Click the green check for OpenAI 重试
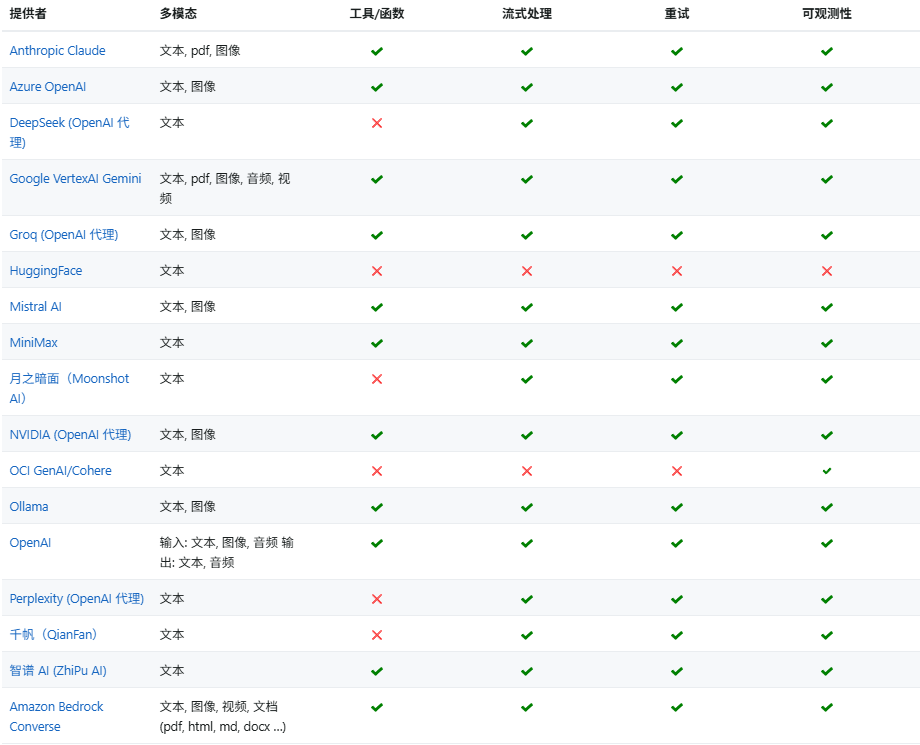The image size is (920, 745). tap(677, 543)
